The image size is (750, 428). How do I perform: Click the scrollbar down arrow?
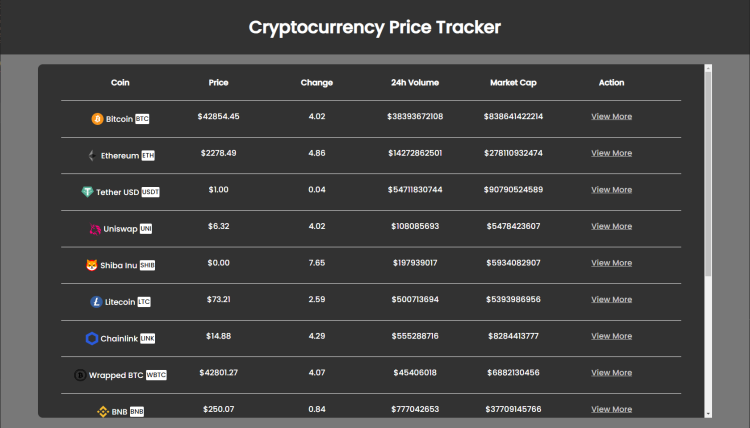point(708,414)
